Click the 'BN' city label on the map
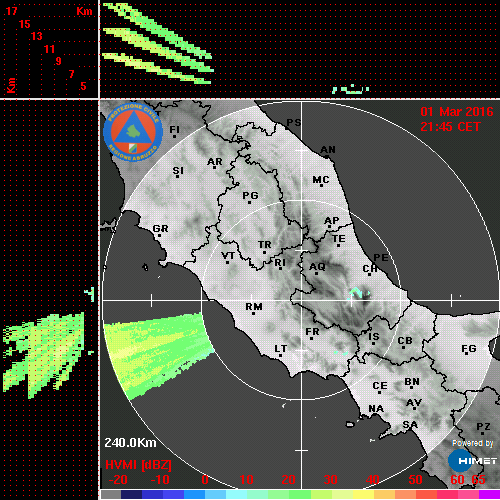 412,382
